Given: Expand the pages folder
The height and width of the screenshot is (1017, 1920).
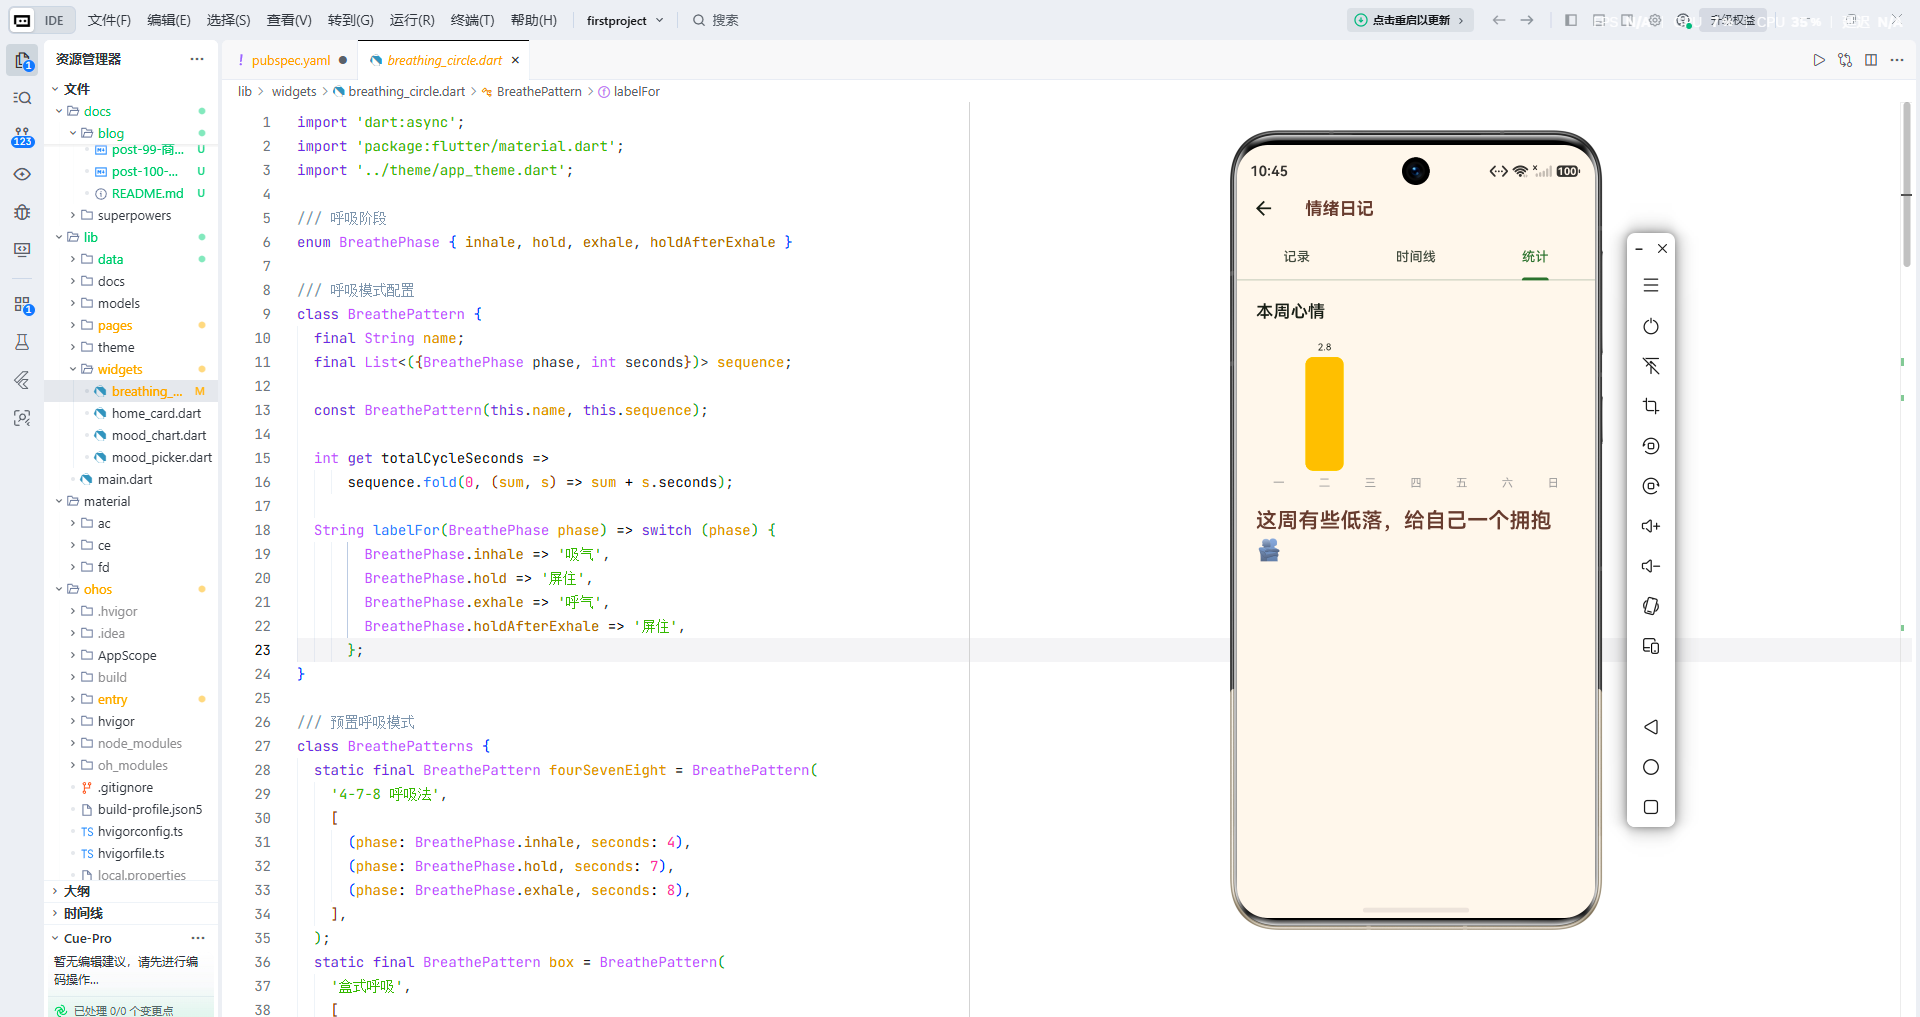Looking at the screenshot, I should click(73, 325).
